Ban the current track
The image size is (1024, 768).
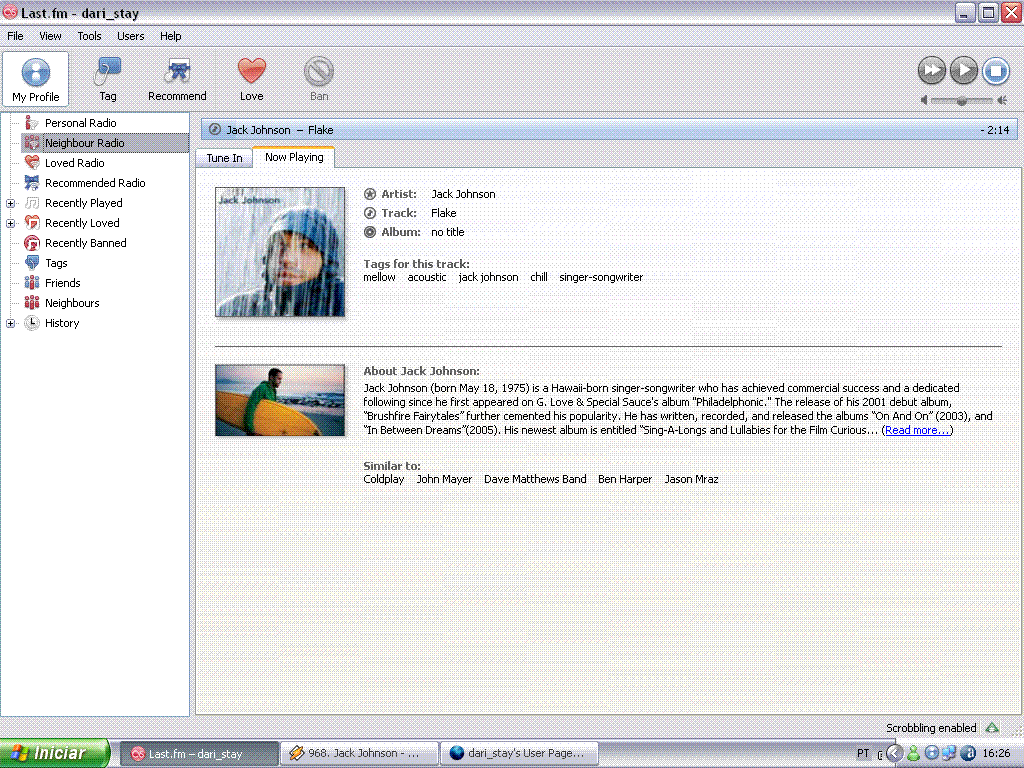click(x=319, y=79)
